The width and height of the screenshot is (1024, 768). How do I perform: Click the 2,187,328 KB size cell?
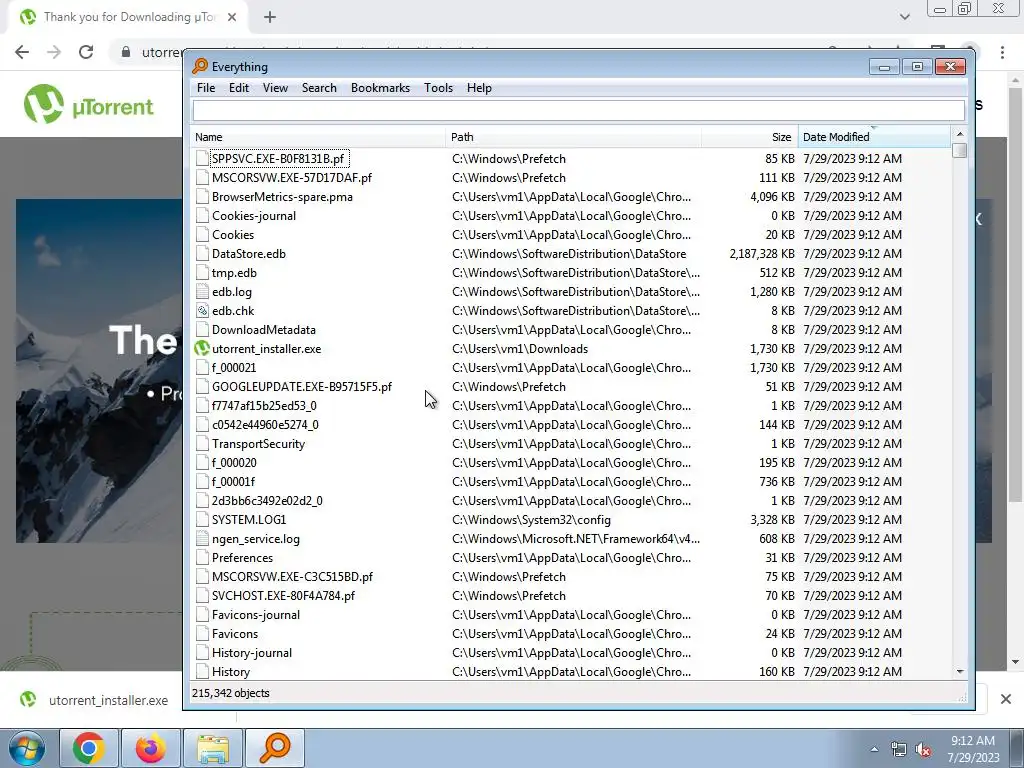tap(761, 254)
